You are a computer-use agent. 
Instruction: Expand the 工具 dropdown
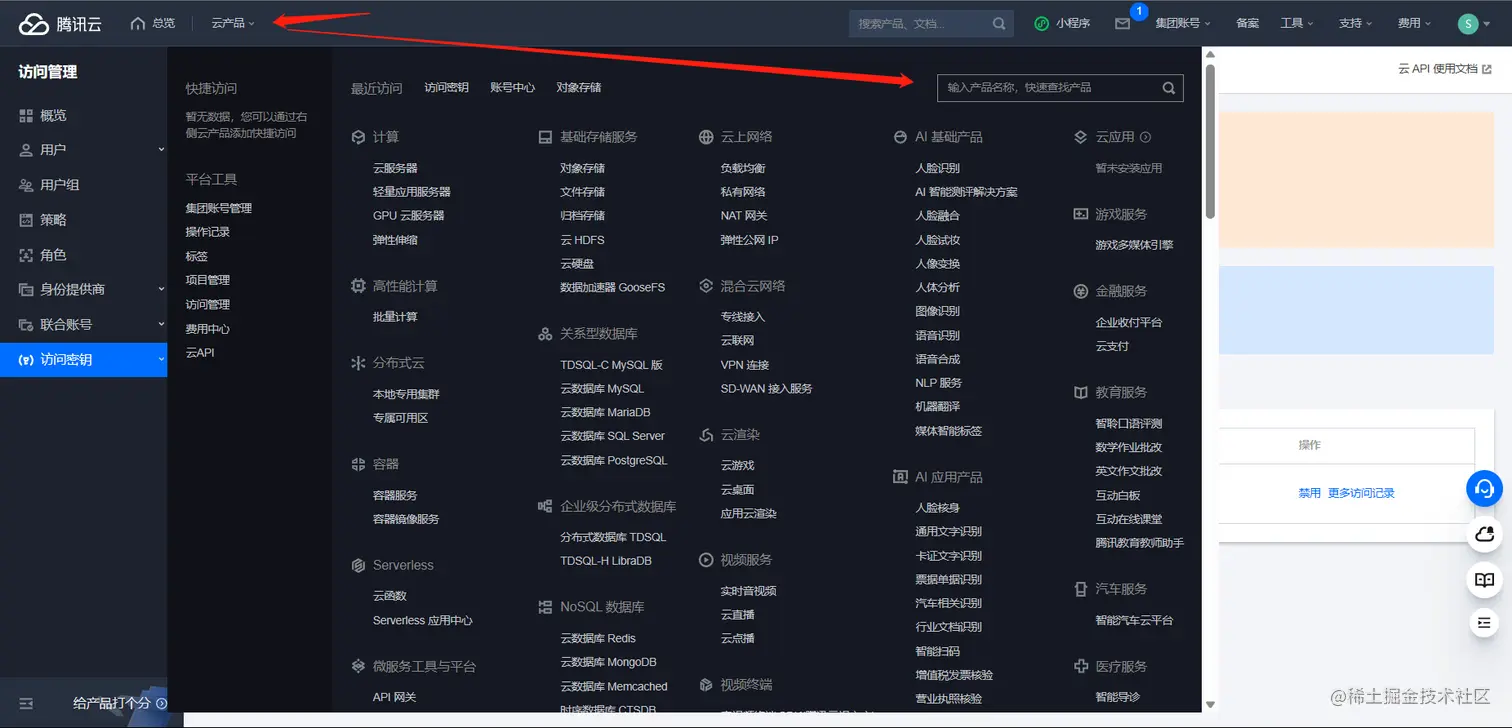point(1297,23)
